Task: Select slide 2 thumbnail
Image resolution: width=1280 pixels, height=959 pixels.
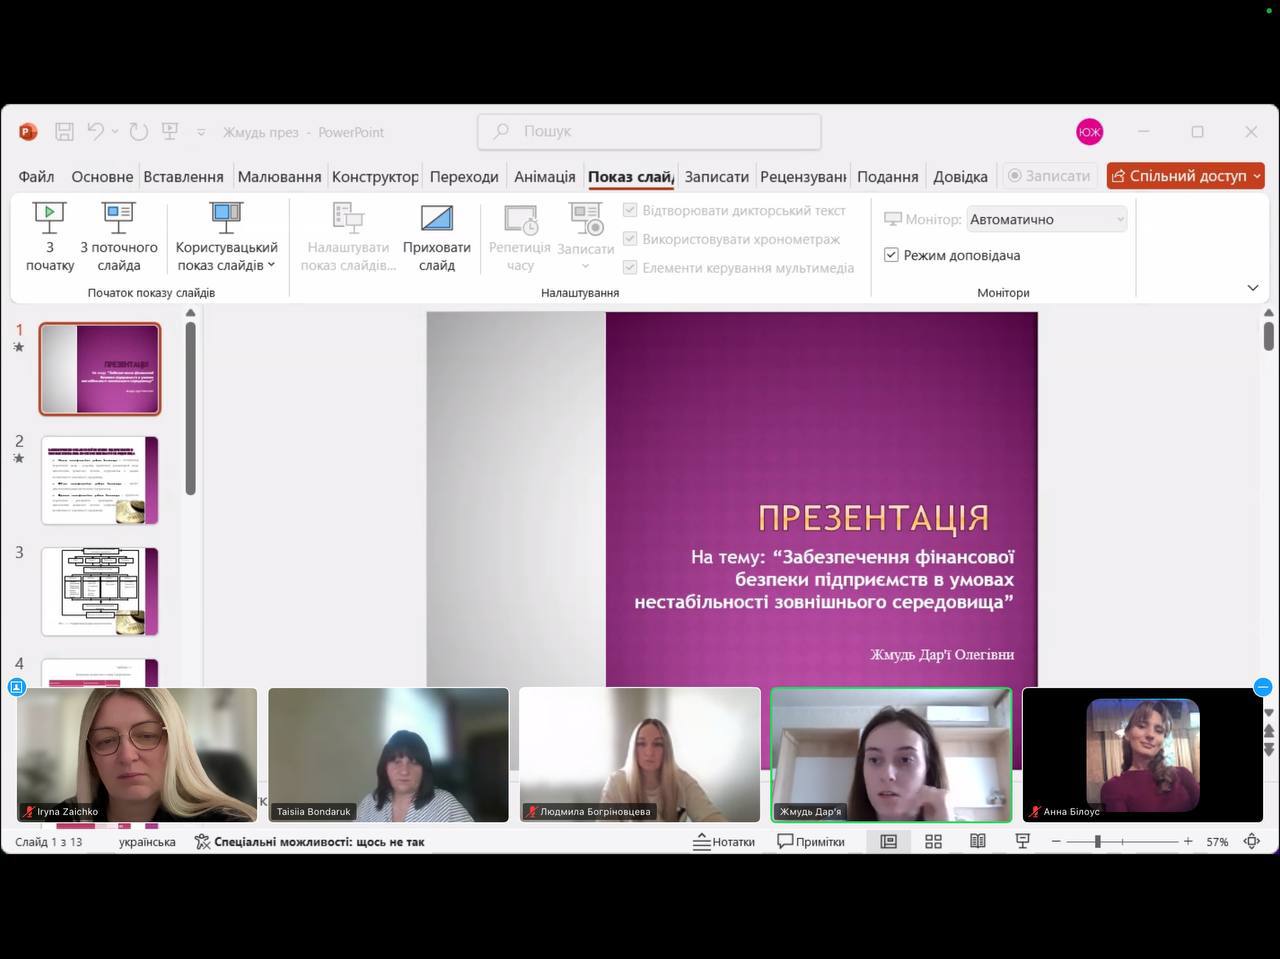Action: 100,480
